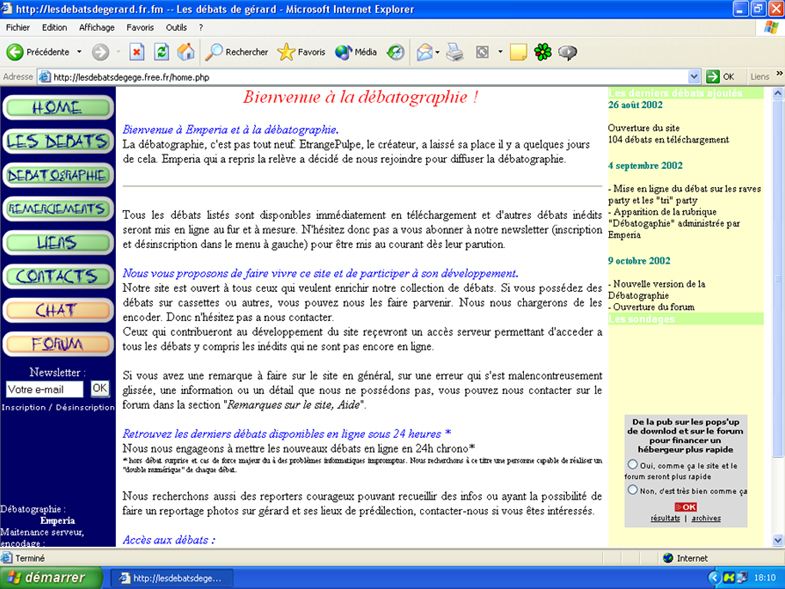The width and height of the screenshot is (785, 589).
Task: Click the HOME navigation button
Action: (58, 107)
